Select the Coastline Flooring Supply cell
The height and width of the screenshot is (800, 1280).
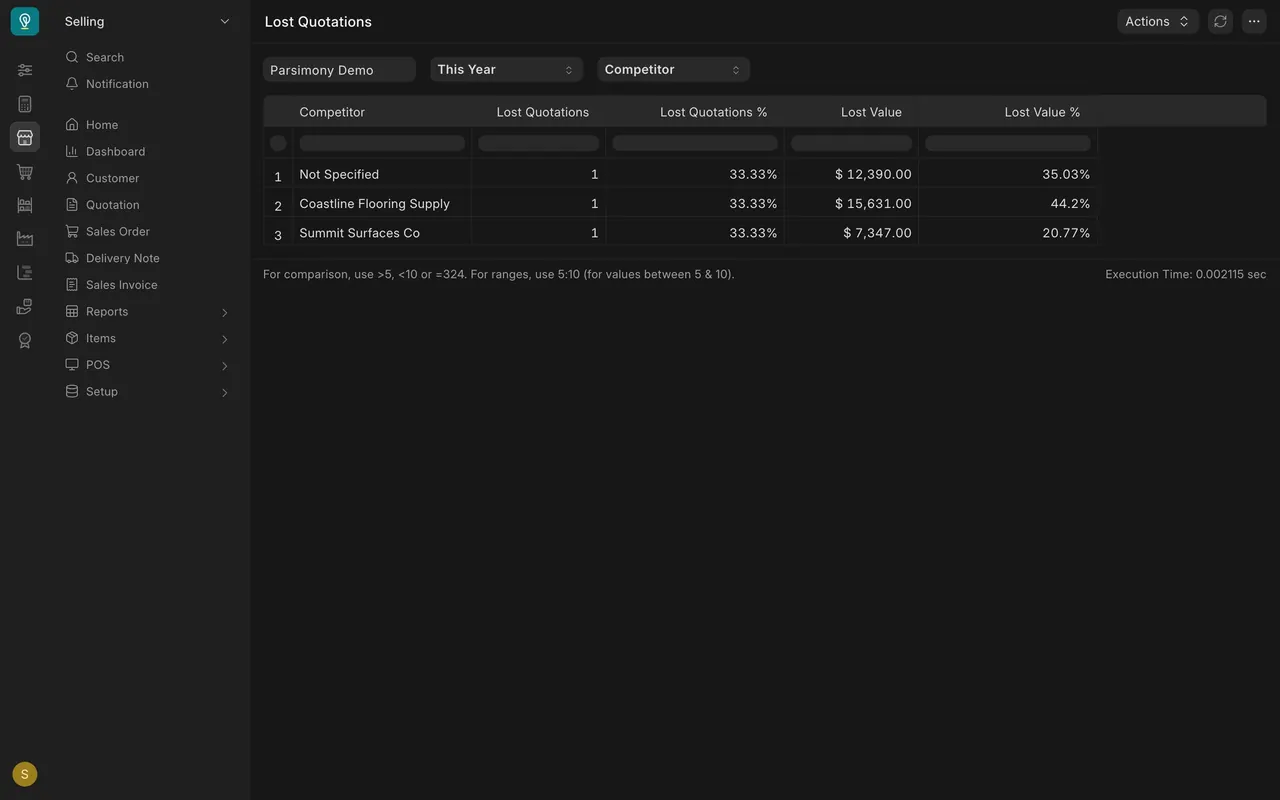pyautogui.click(x=382, y=203)
